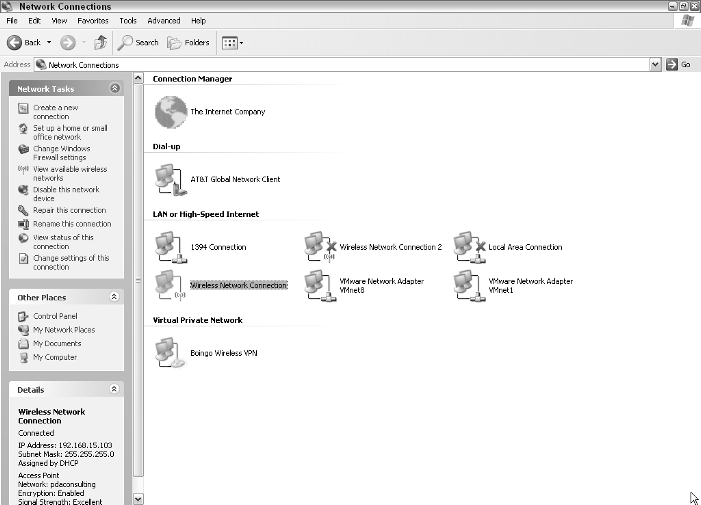This screenshot has height=505, width=701.
Task: Click Create a new connection link
Action: click(x=55, y=112)
